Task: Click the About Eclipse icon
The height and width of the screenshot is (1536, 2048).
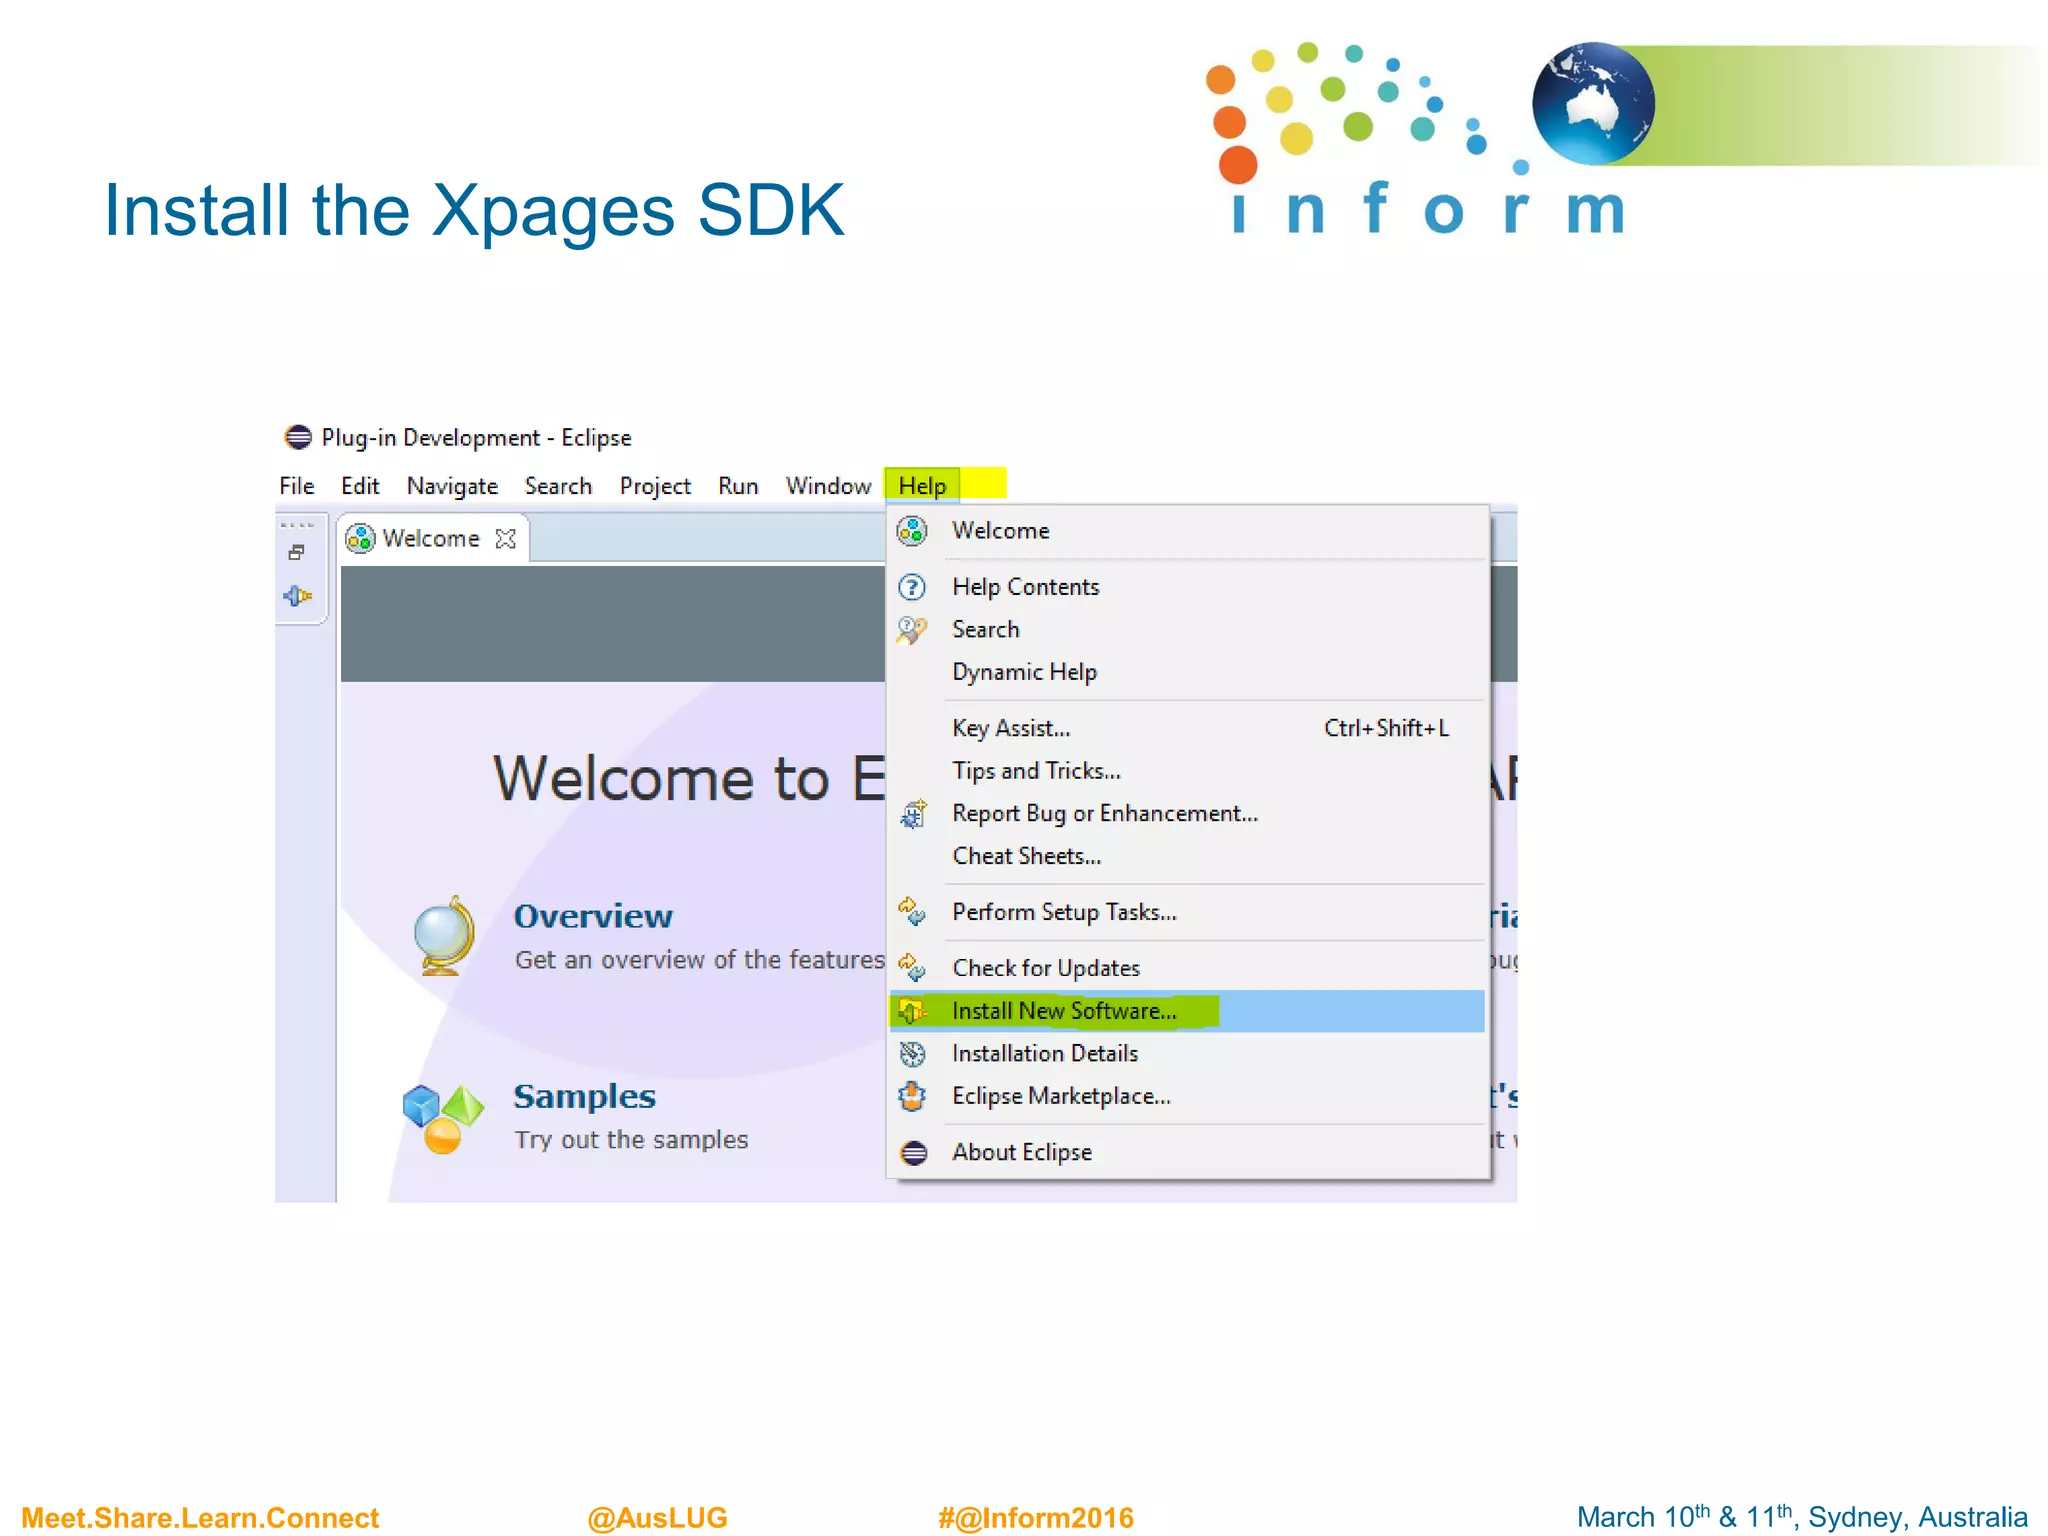Action: click(x=913, y=1152)
